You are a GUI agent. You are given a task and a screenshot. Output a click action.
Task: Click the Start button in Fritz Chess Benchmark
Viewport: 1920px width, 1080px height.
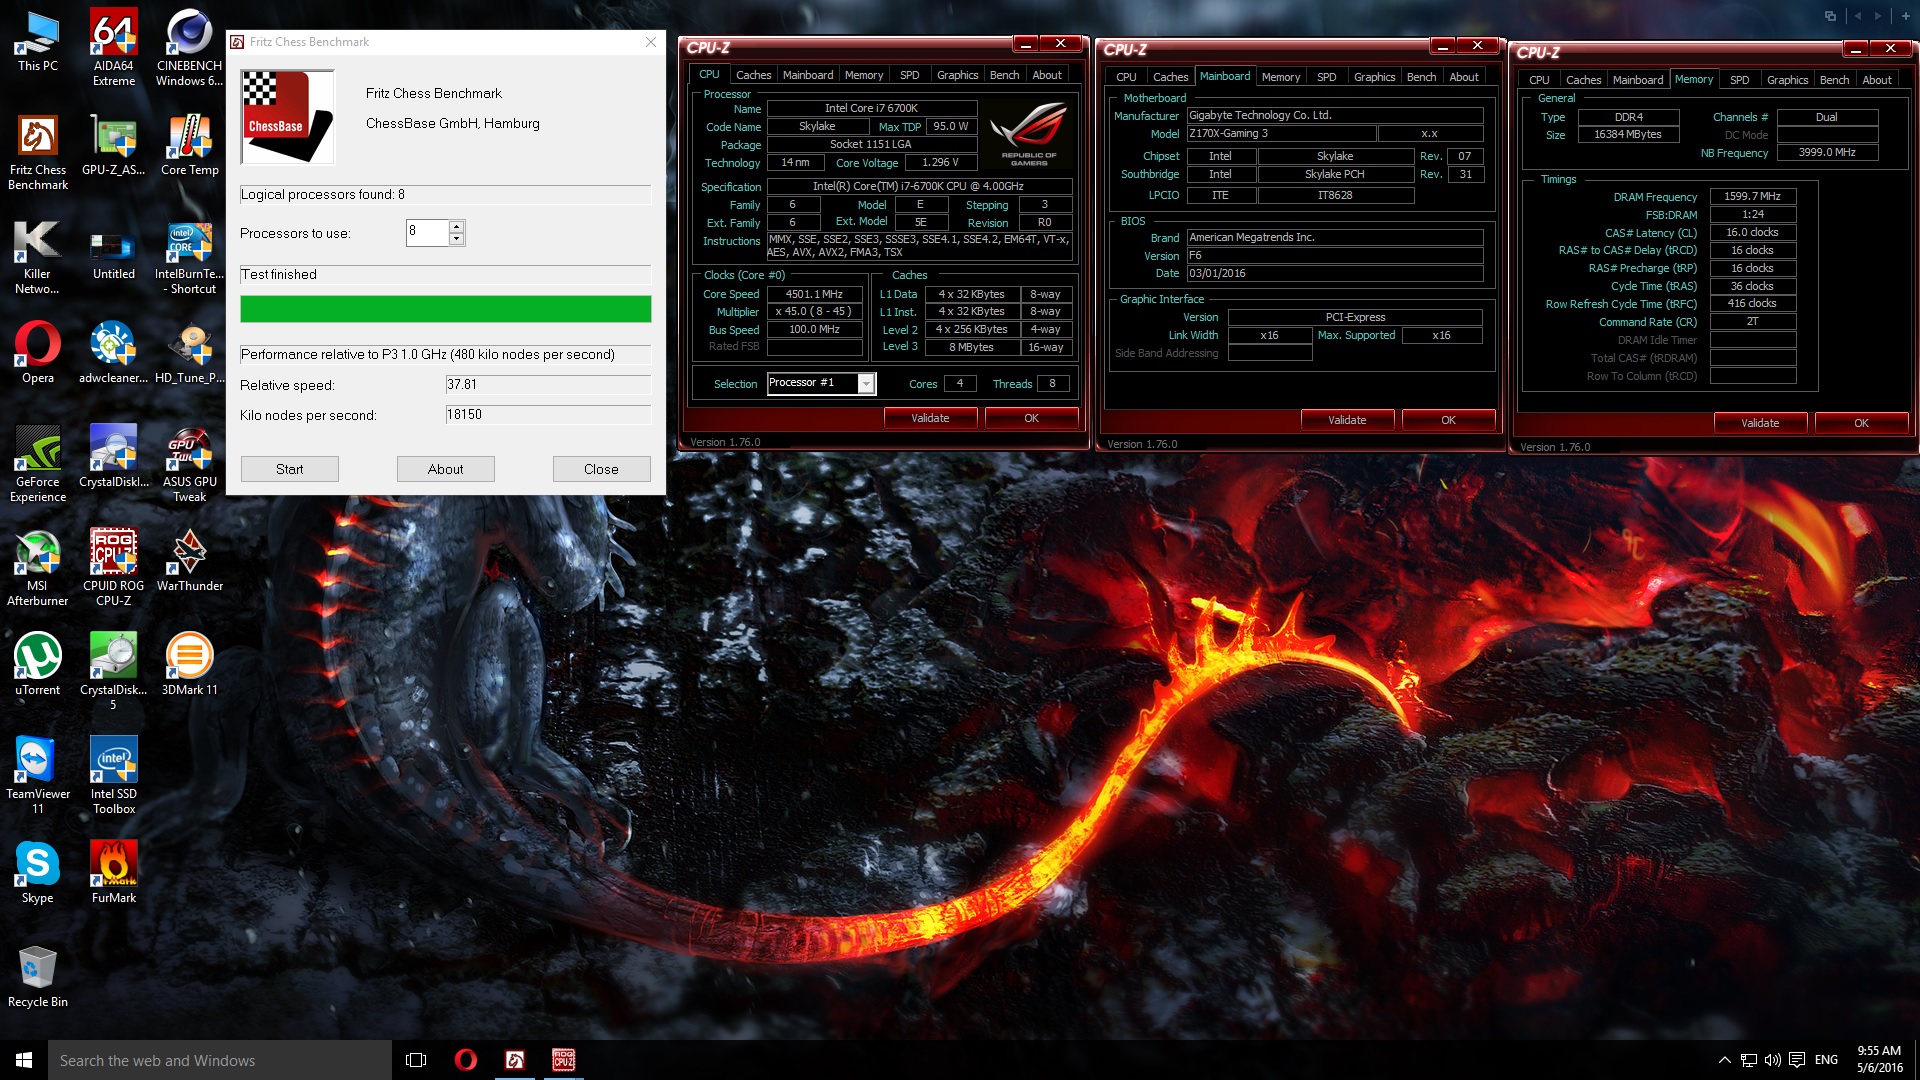point(289,469)
